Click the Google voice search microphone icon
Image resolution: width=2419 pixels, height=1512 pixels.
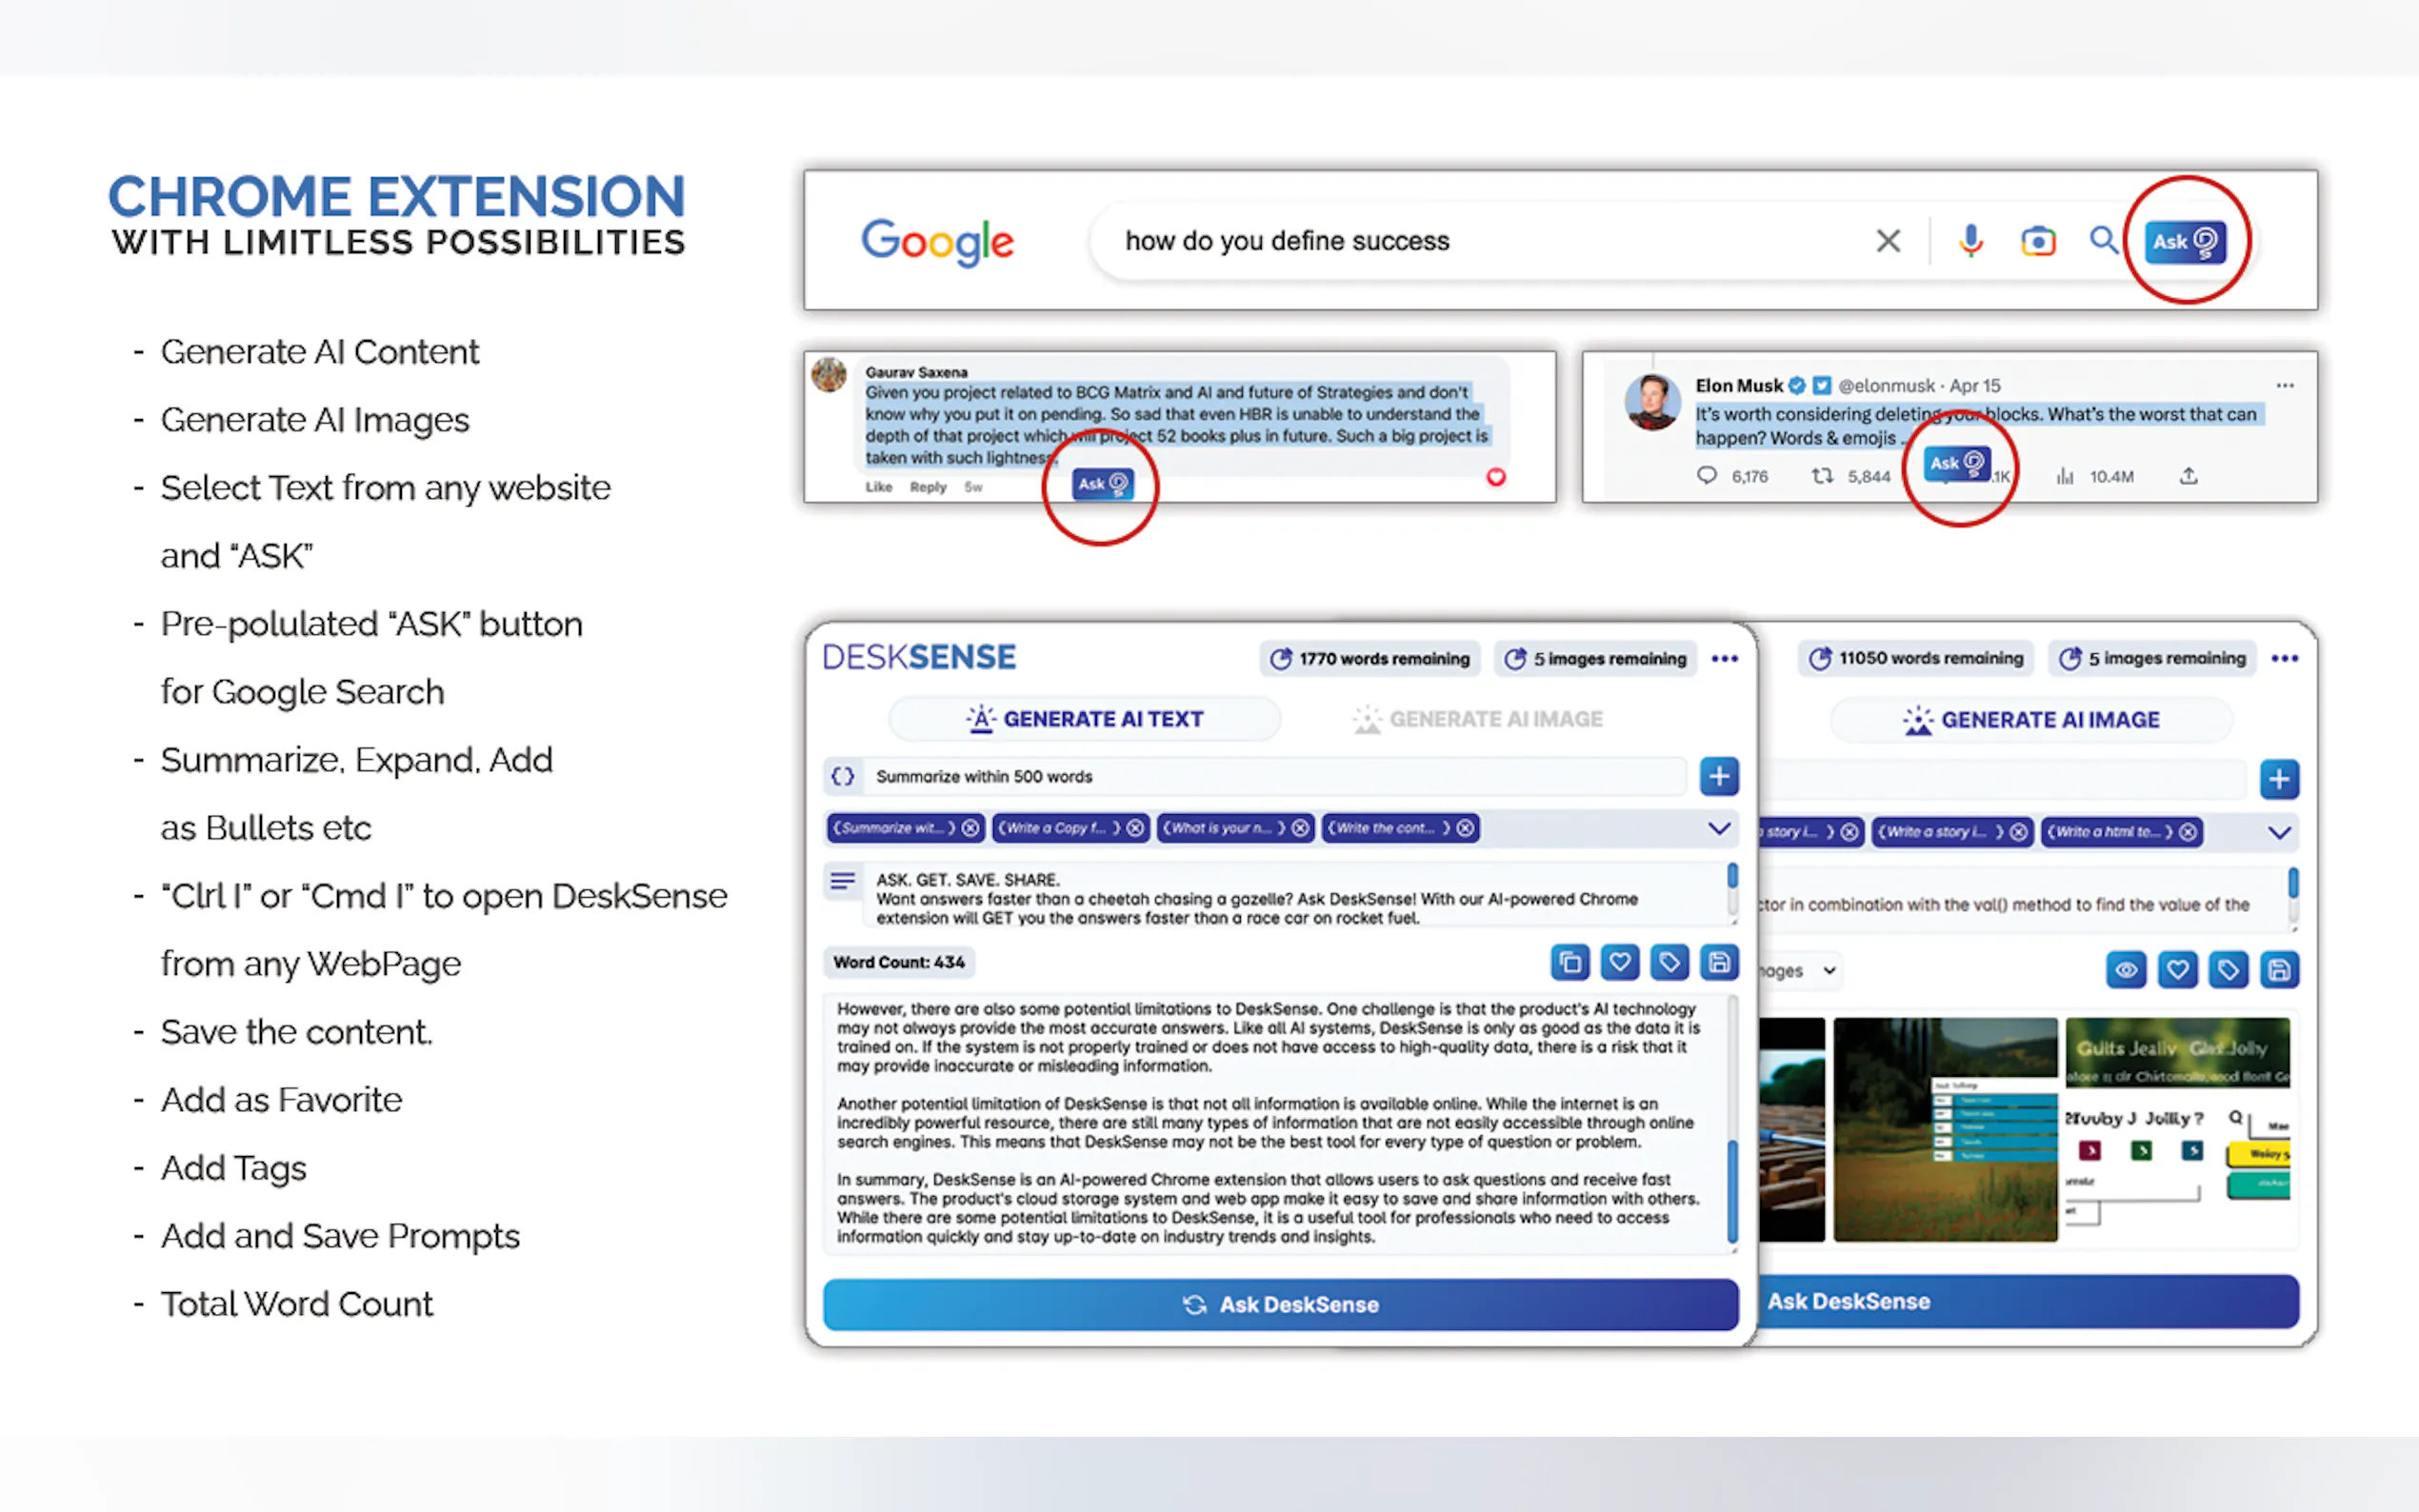[1970, 241]
